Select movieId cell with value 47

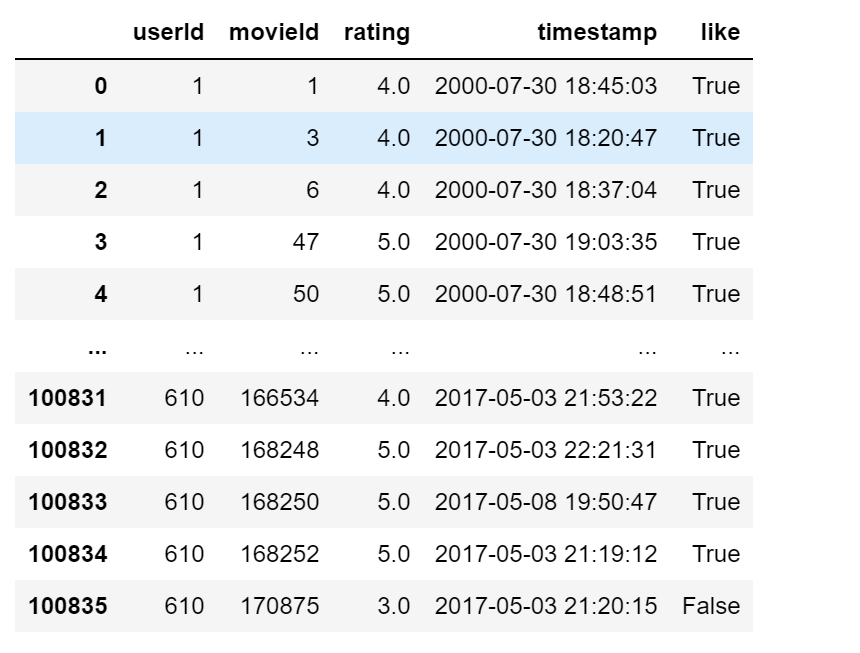pyautogui.click(x=306, y=242)
